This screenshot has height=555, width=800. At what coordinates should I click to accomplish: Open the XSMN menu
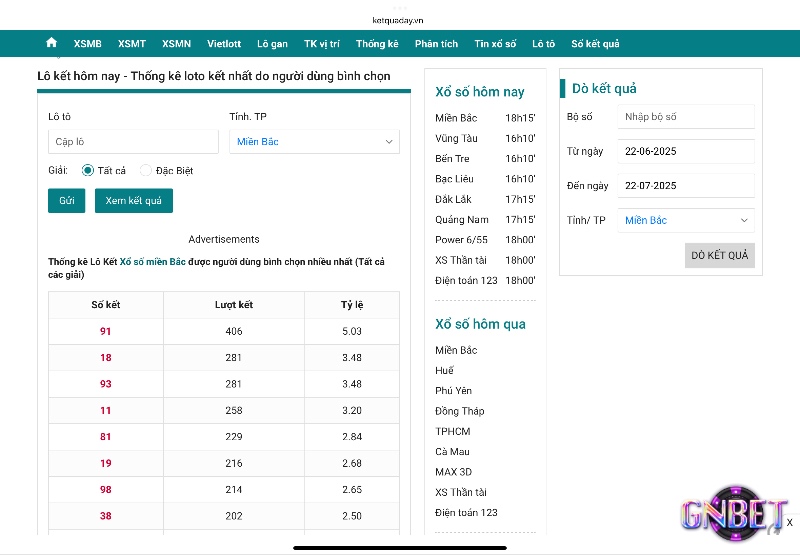tap(177, 44)
